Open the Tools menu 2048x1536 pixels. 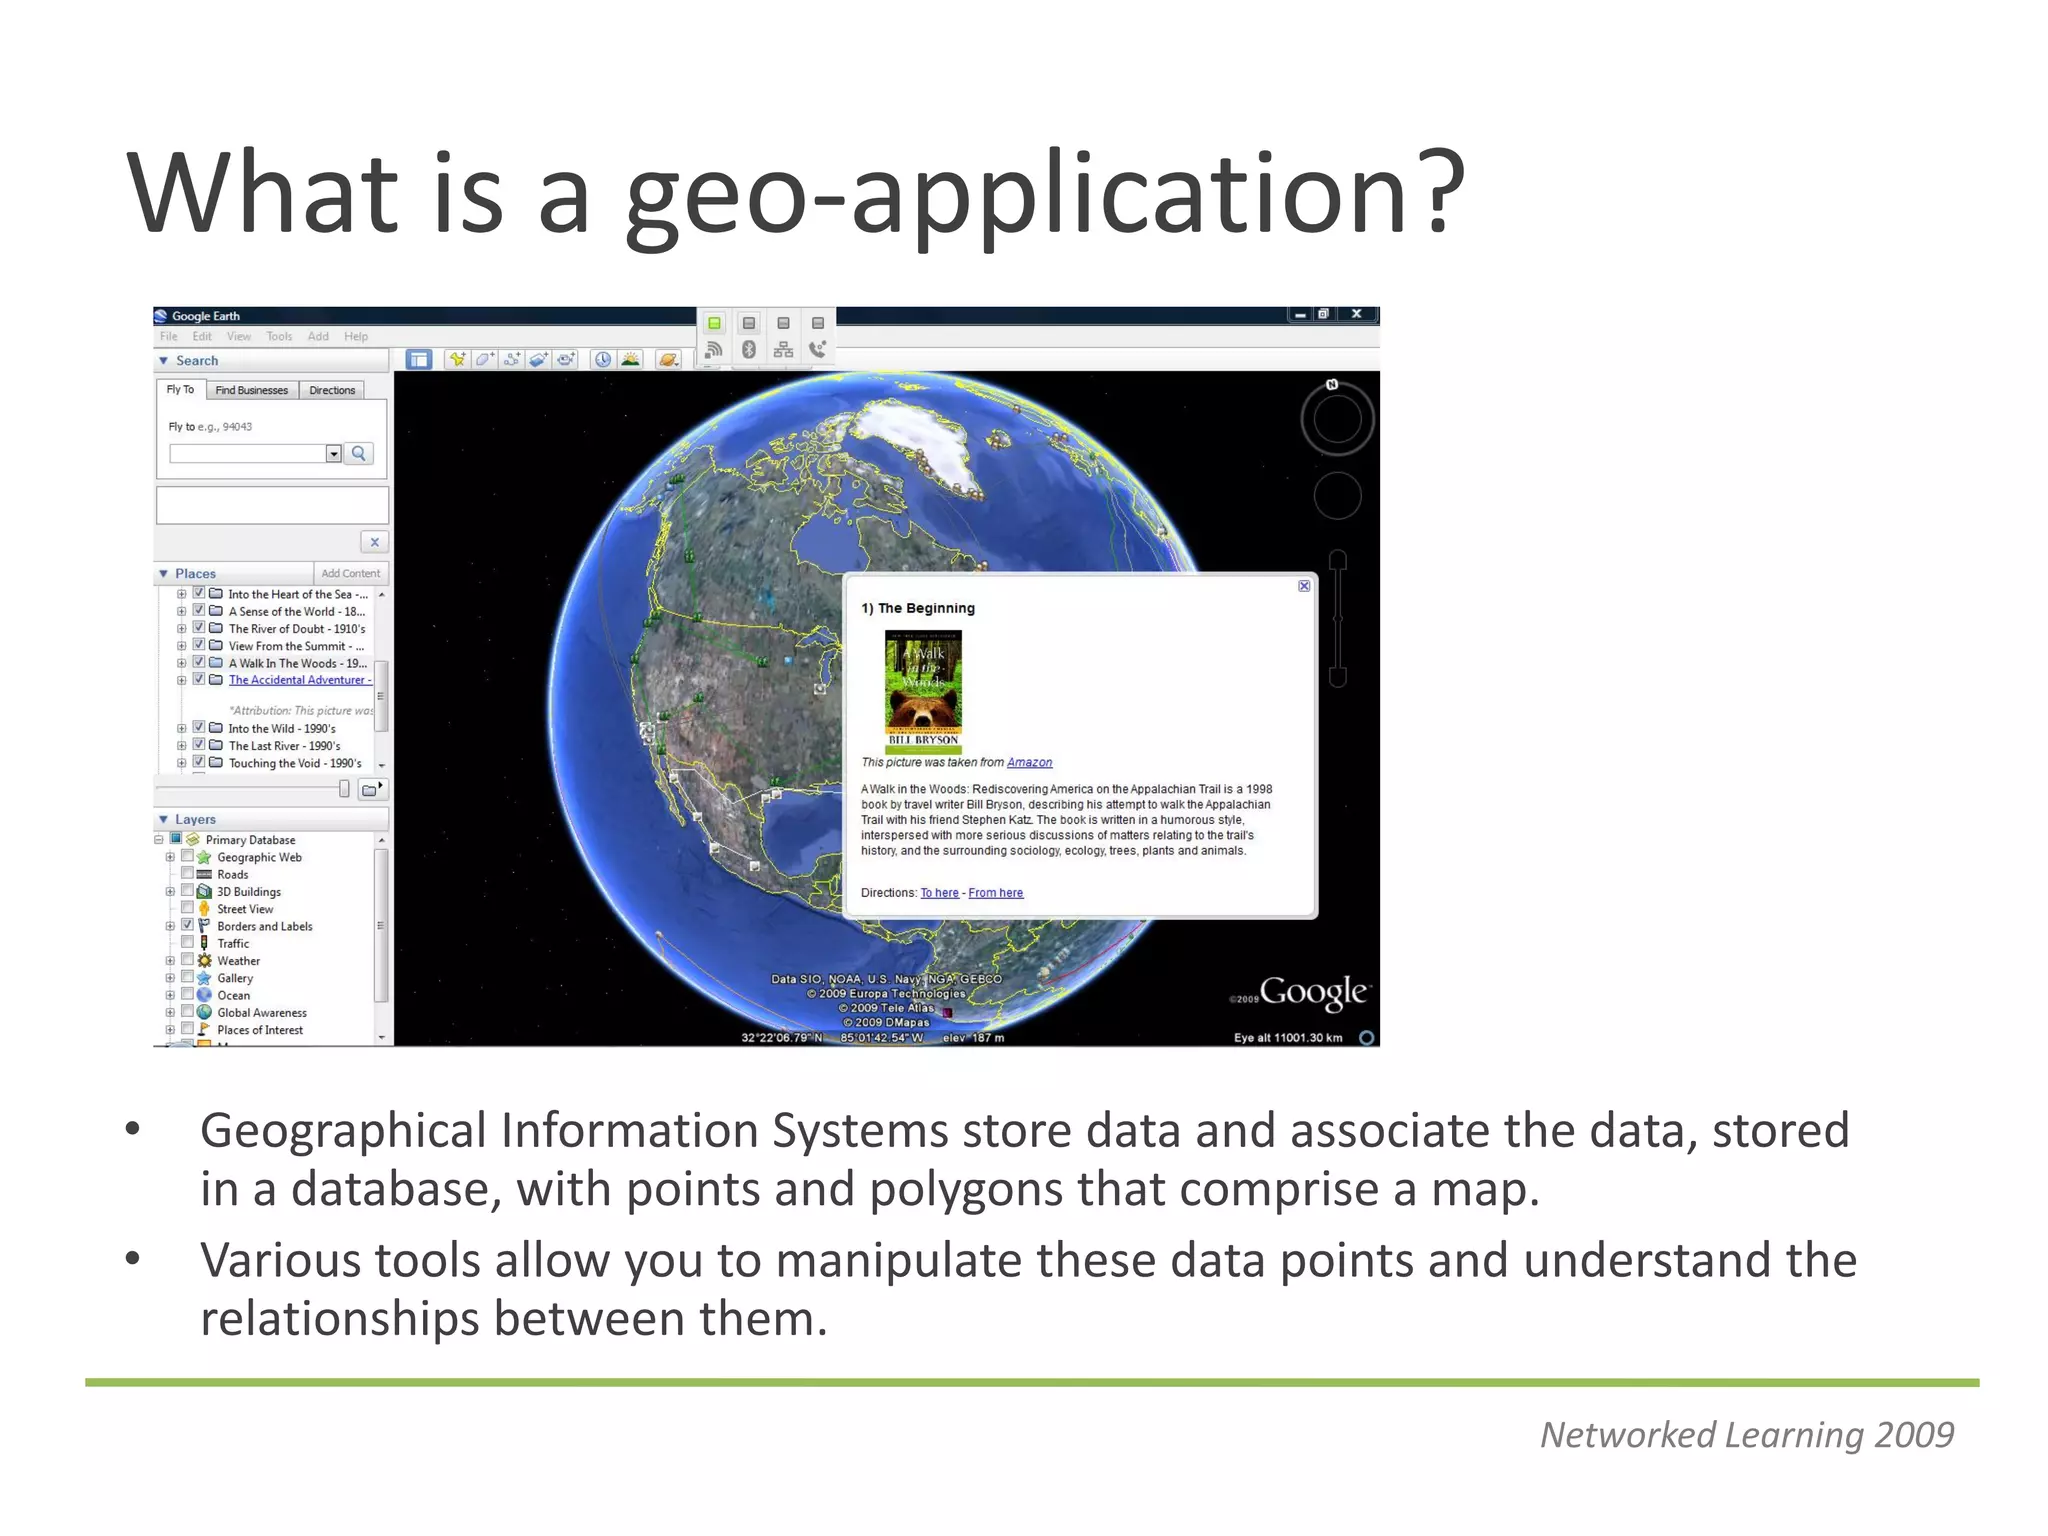(x=279, y=337)
